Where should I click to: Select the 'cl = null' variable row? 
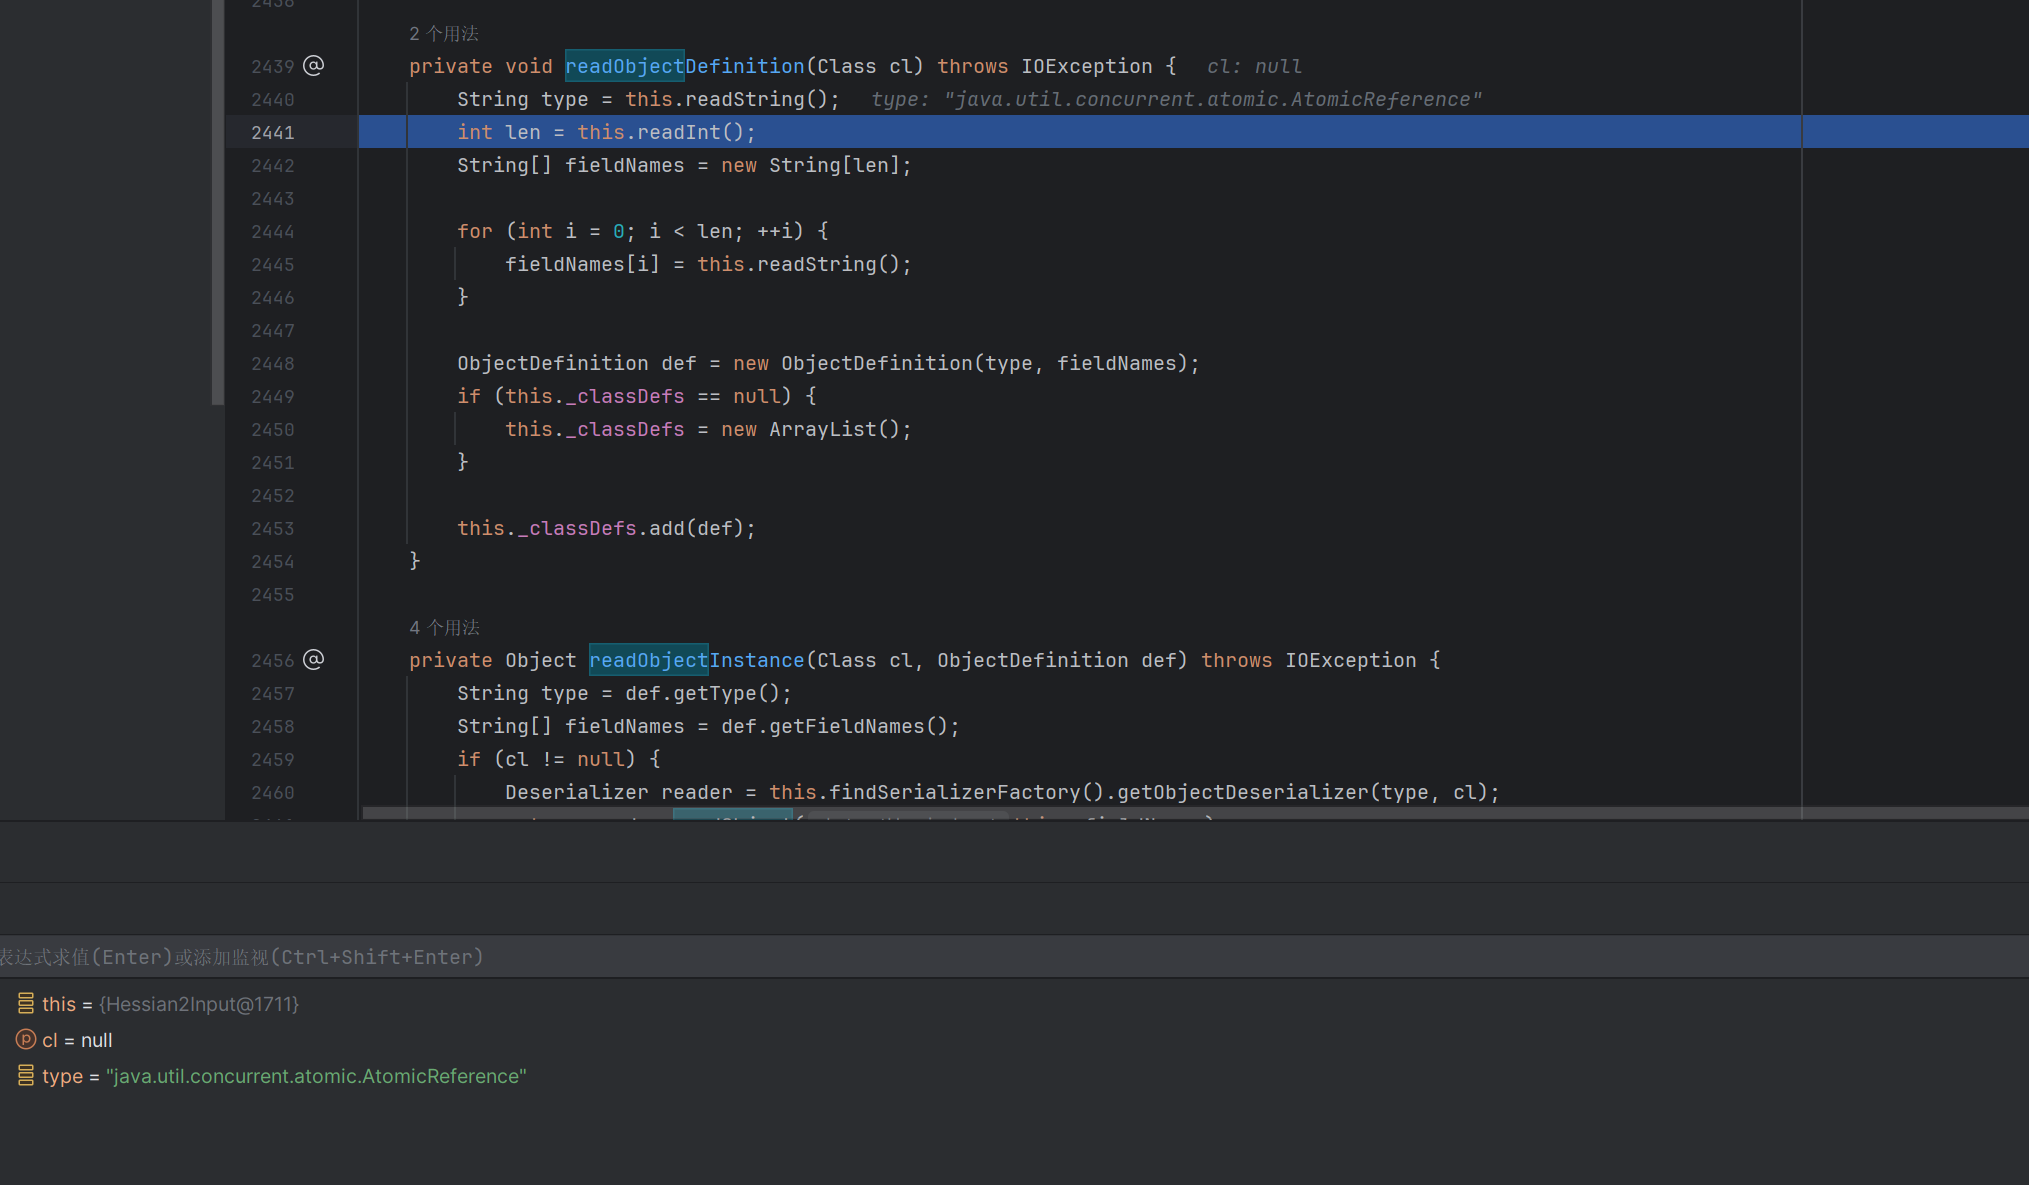tap(77, 1040)
